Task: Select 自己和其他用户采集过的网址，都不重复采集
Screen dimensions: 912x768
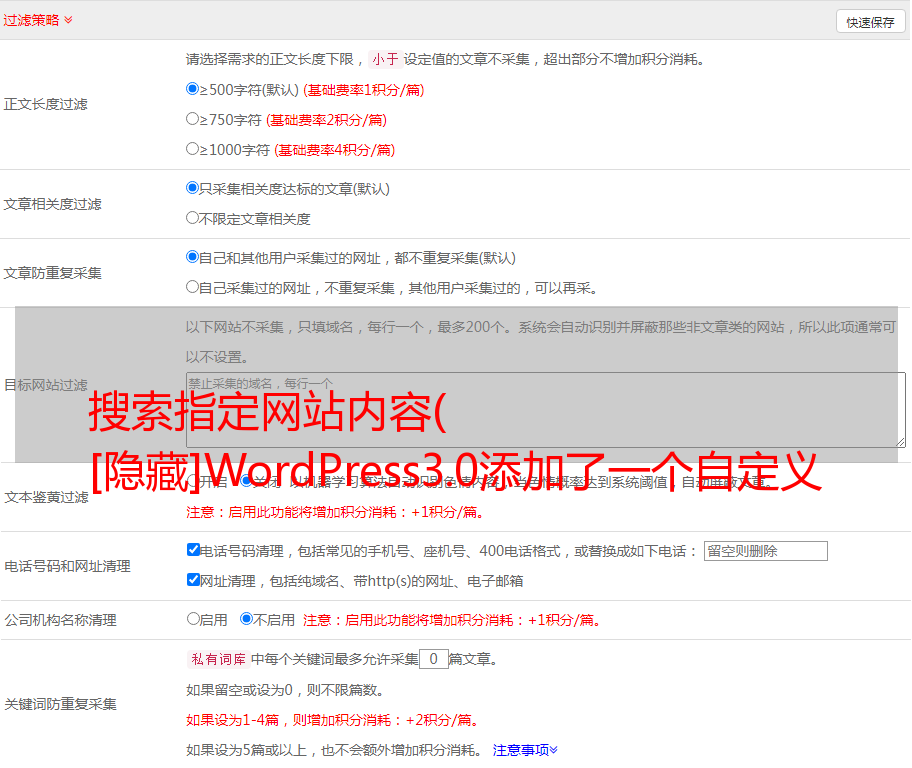Action: click(192, 257)
